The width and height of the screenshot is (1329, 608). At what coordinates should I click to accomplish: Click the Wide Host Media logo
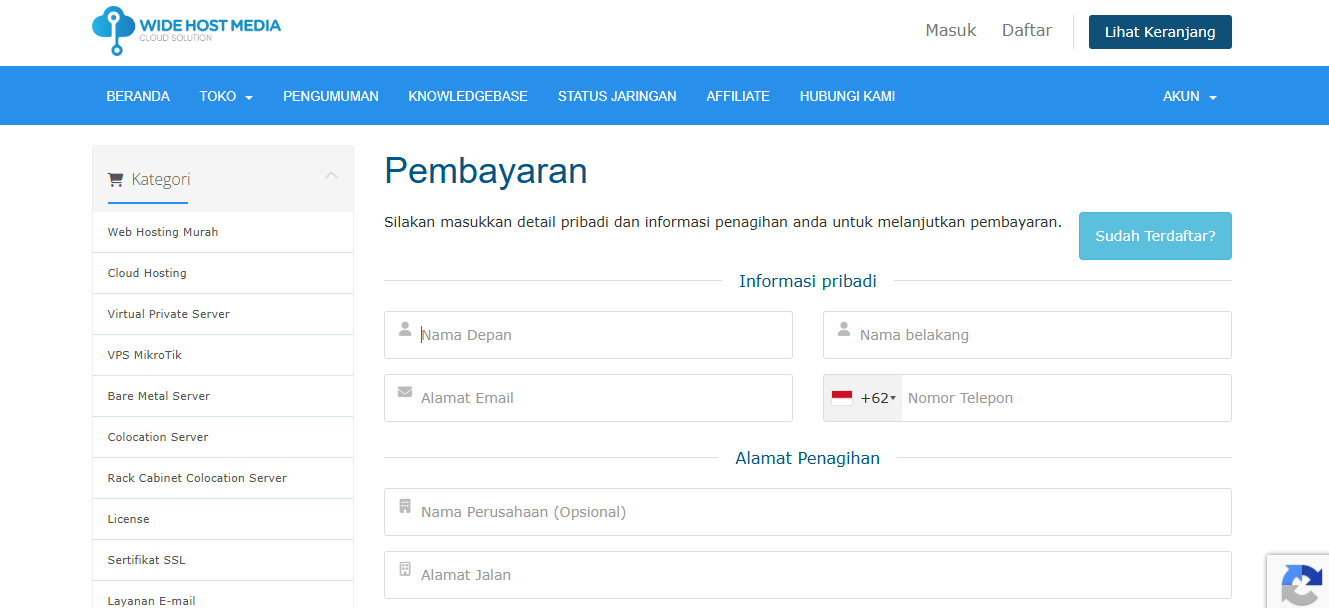click(x=186, y=30)
